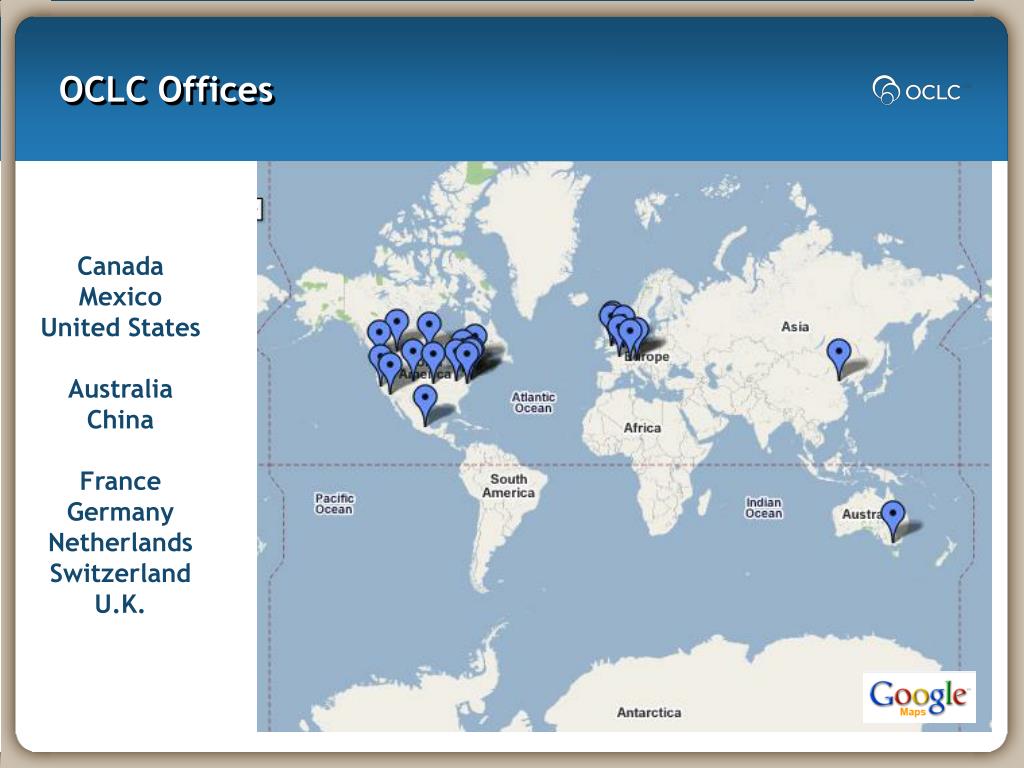This screenshot has height=768, width=1024.
Task: Click the OCLC logo in the header
Action: pyautogui.click(x=917, y=90)
